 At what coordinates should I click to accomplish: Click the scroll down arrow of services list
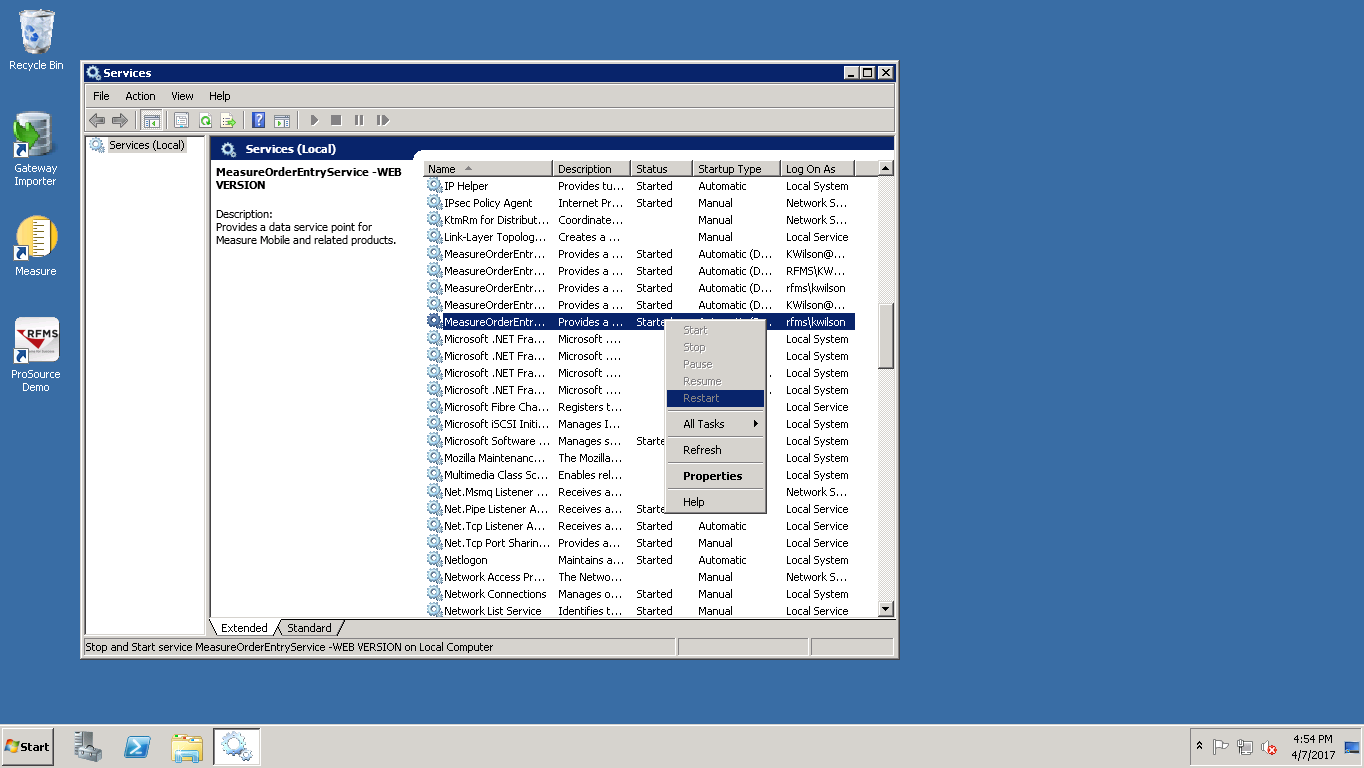[885, 609]
